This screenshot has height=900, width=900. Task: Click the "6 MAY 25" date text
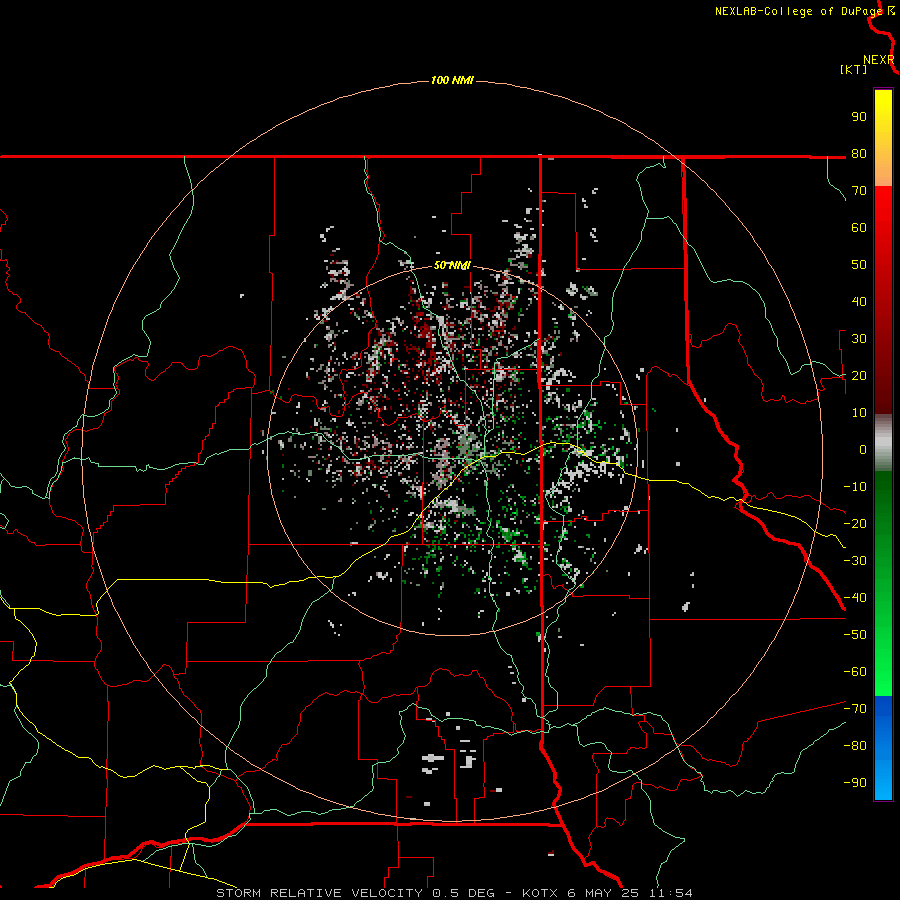click(604, 893)
